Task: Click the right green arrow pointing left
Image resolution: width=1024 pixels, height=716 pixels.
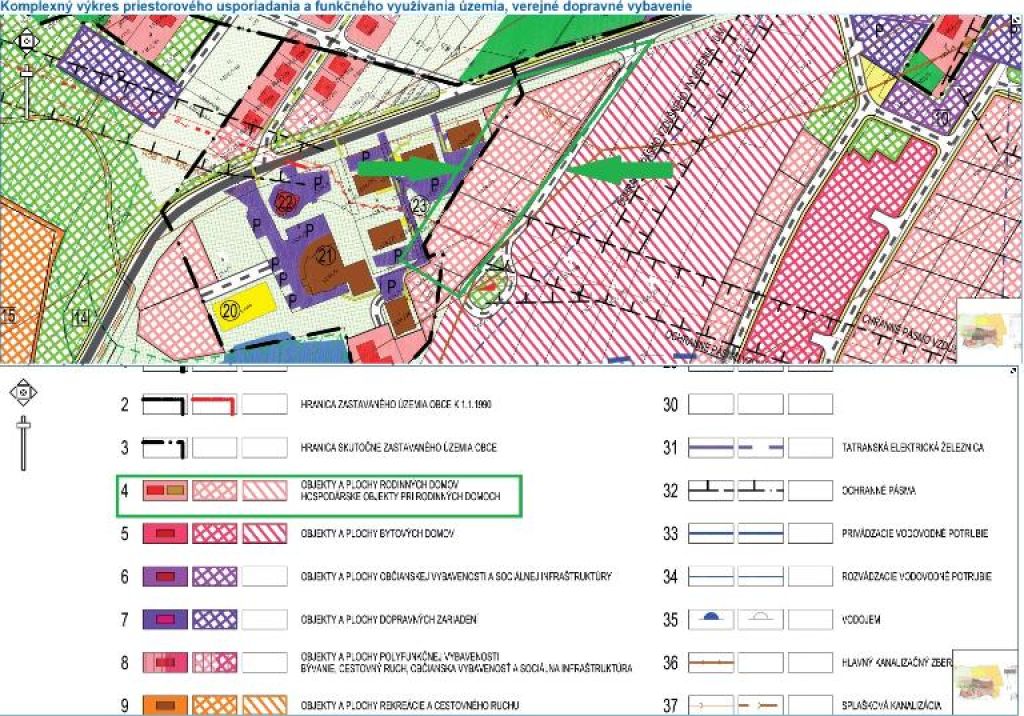Action: [620, 170]
